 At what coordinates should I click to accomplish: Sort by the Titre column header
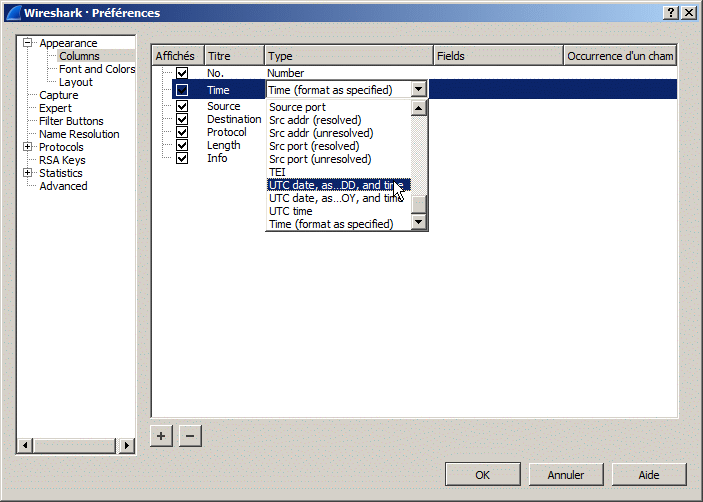coord(234,56)
